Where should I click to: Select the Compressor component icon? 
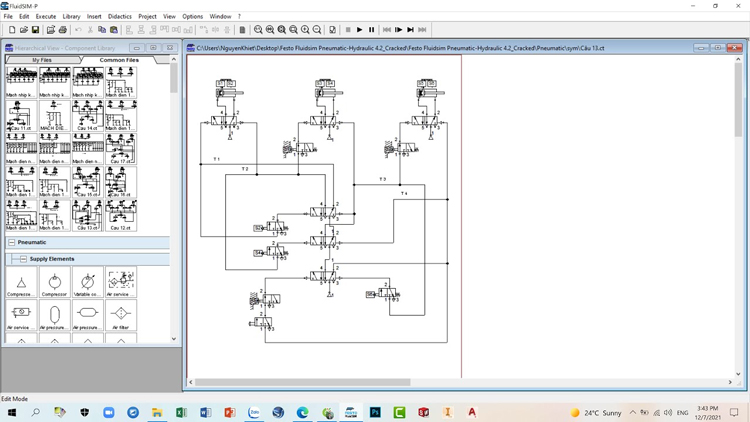[x=54, y=283]
